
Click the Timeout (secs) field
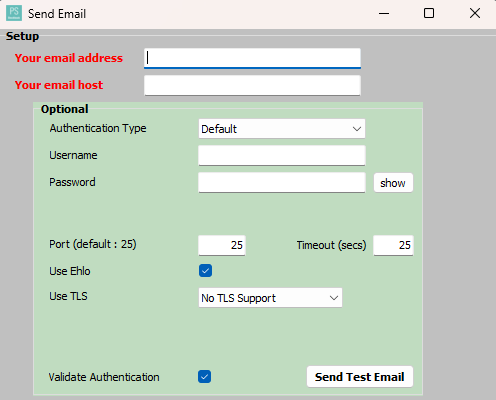pos(393,245)
